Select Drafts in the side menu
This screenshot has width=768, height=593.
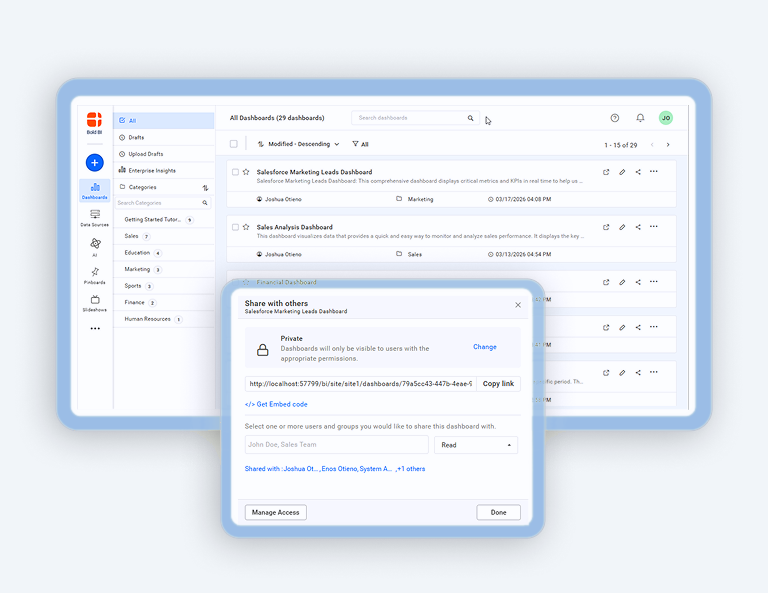164,138
